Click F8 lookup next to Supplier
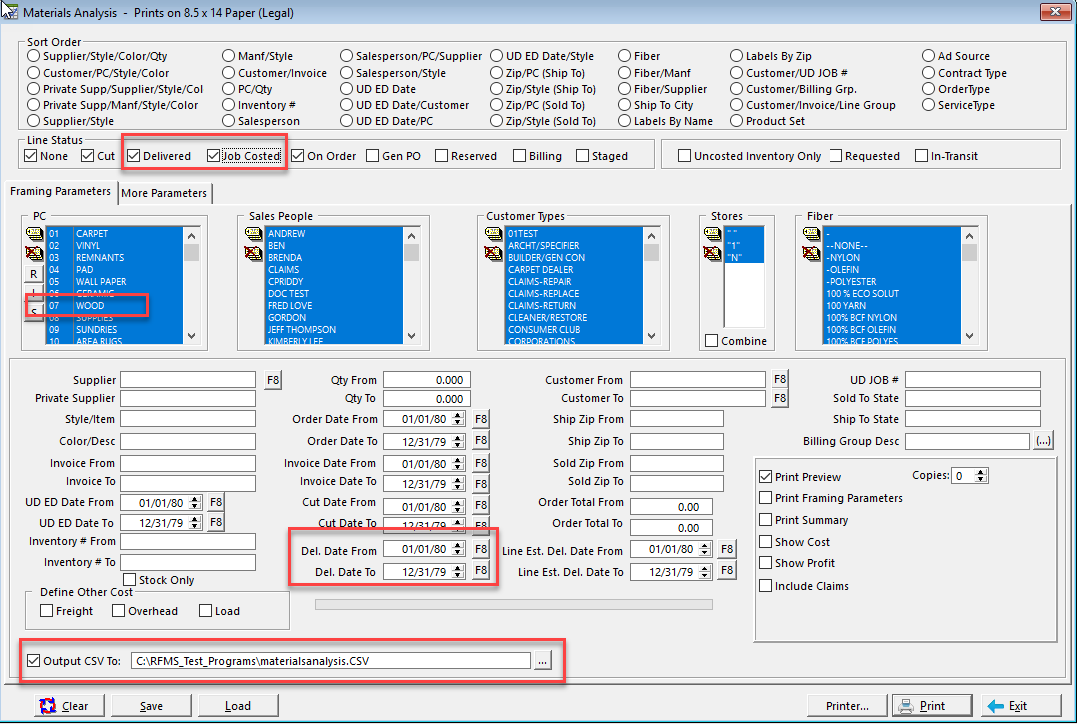Screen dimensions: 1077x724 pyautogui.click(x=273, y=380)
